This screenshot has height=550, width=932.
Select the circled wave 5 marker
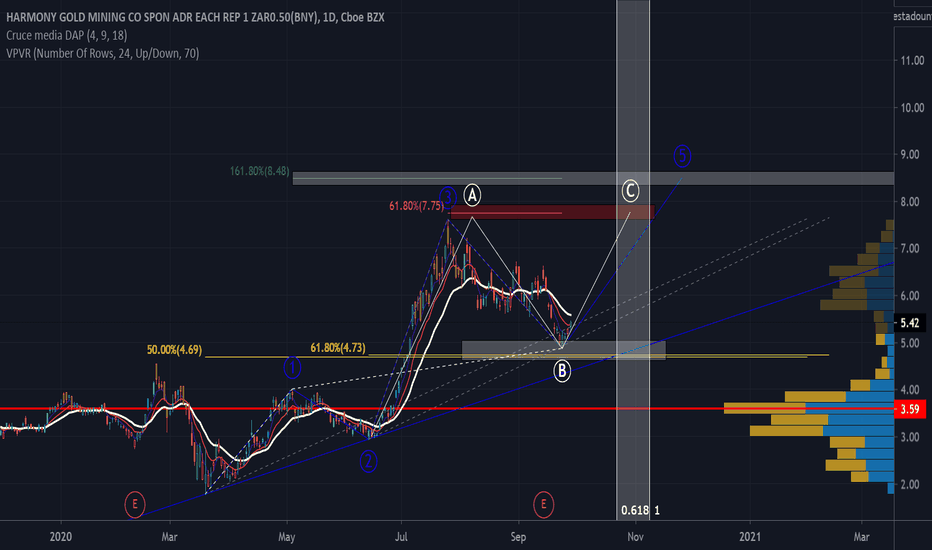pos(682,156)
